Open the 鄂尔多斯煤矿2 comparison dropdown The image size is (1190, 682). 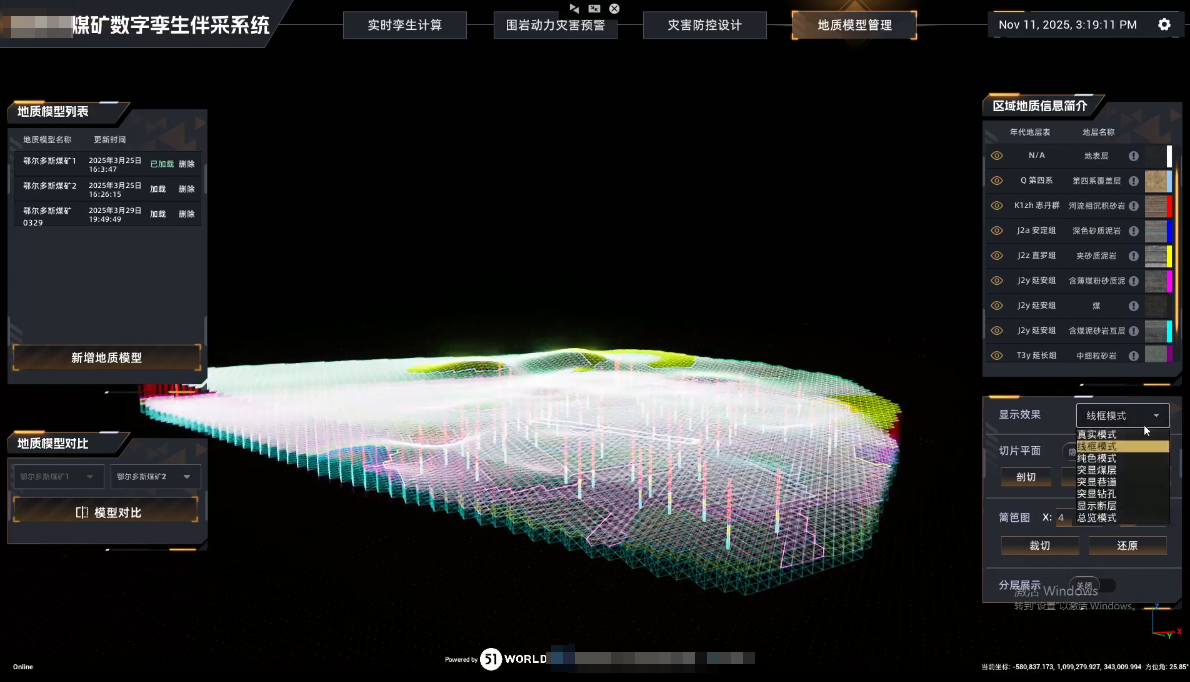coord(155,477)
